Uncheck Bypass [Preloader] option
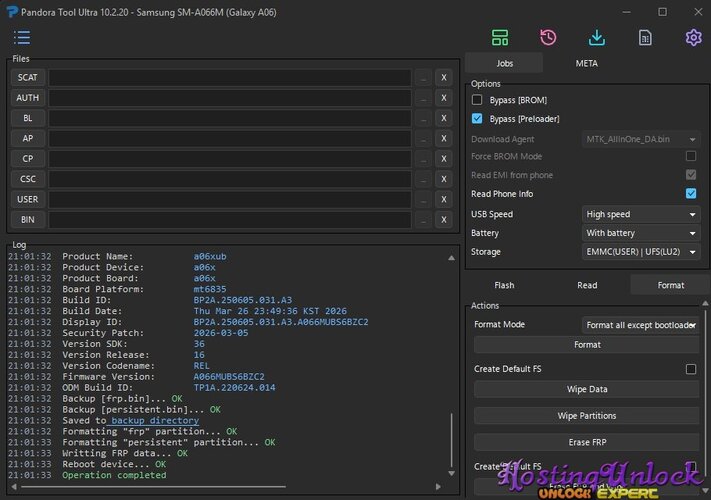 (x=477, y=119)
